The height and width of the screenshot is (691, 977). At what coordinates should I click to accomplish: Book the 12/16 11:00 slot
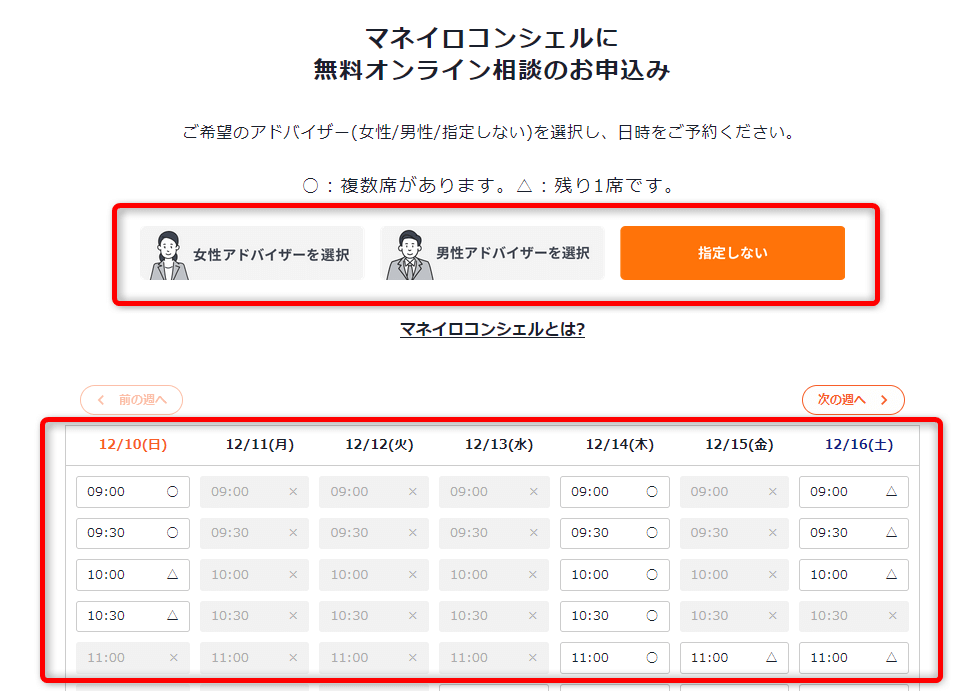(x=854, y=657)
